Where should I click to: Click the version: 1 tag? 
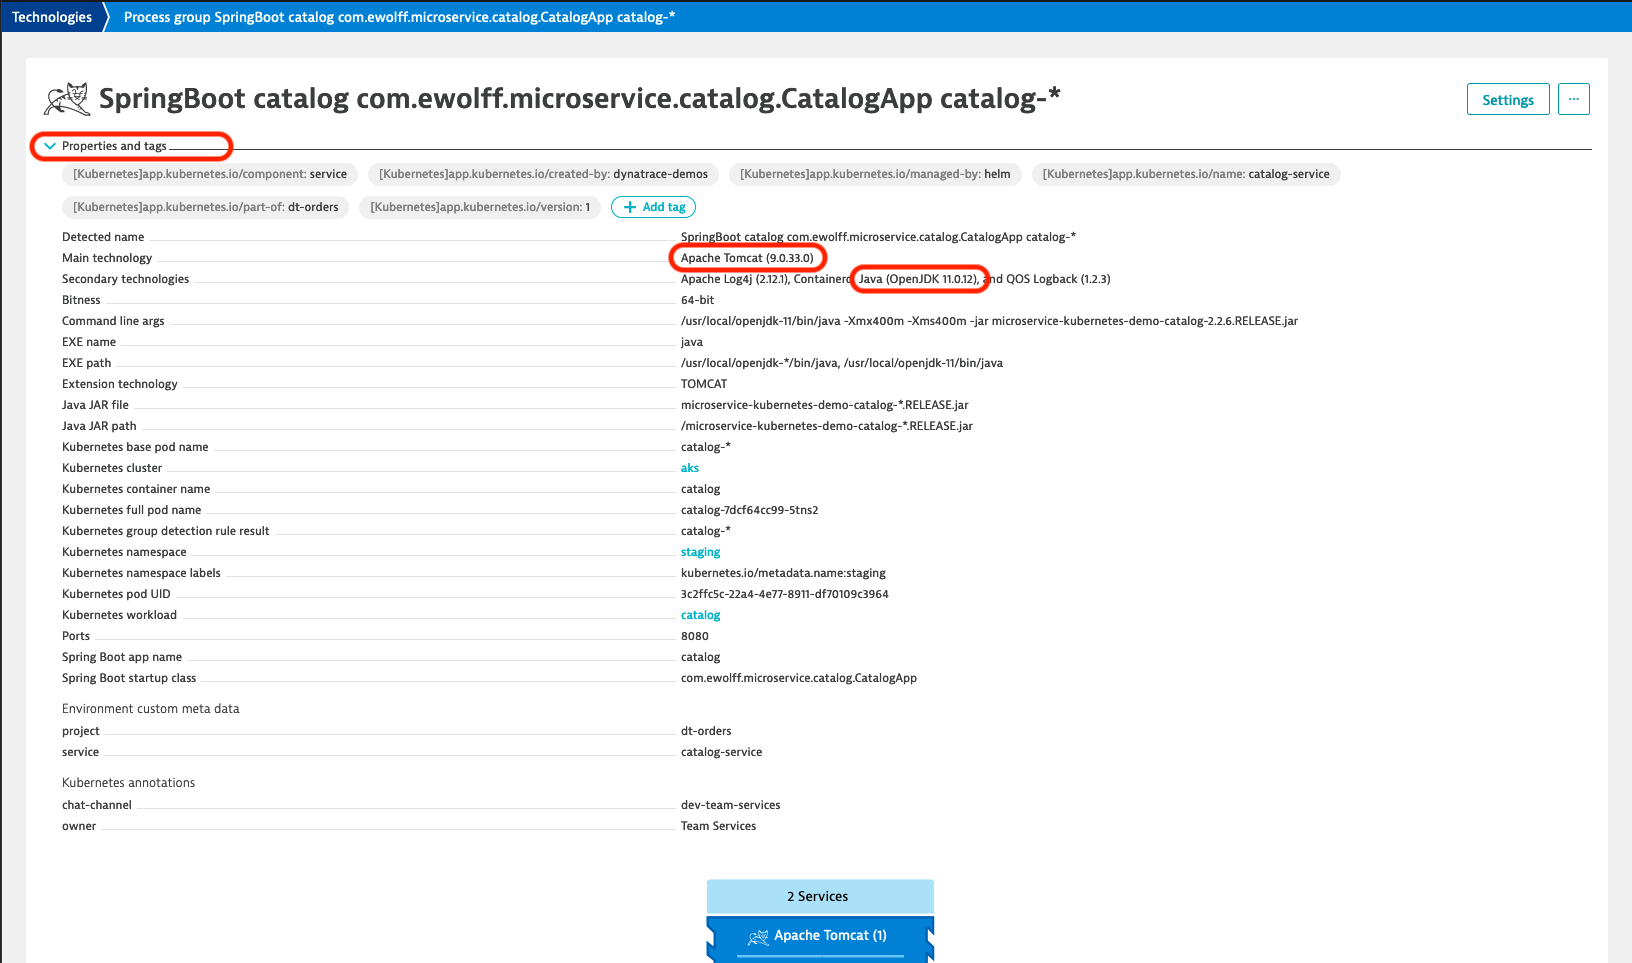pos(480,207)
